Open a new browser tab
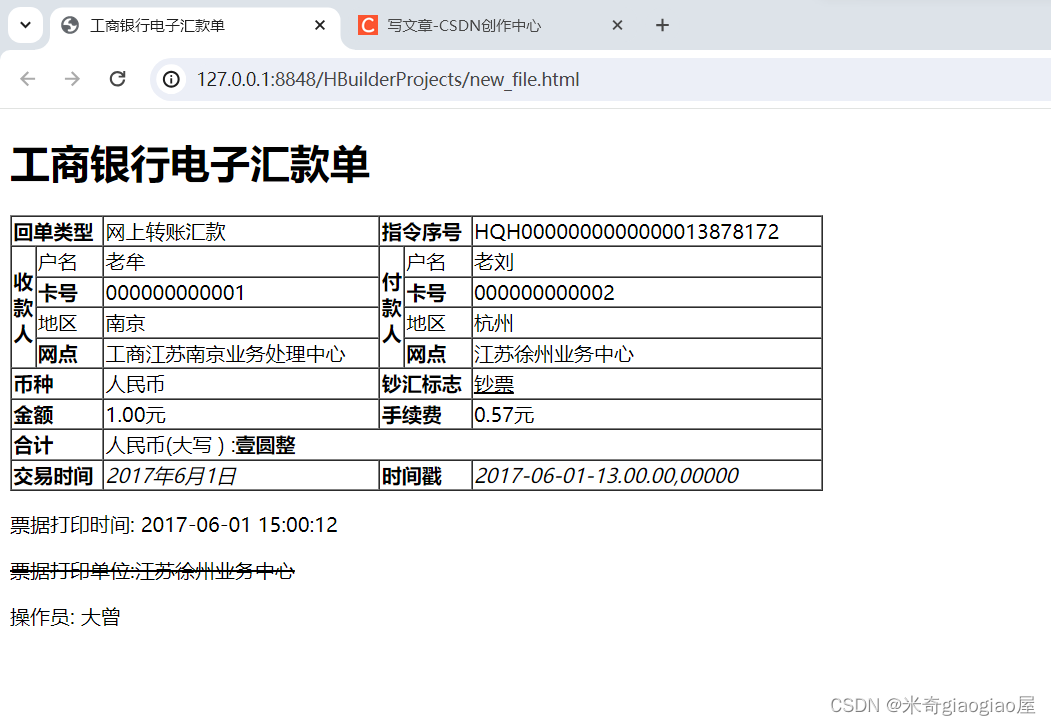 click(x=662, y=25)
